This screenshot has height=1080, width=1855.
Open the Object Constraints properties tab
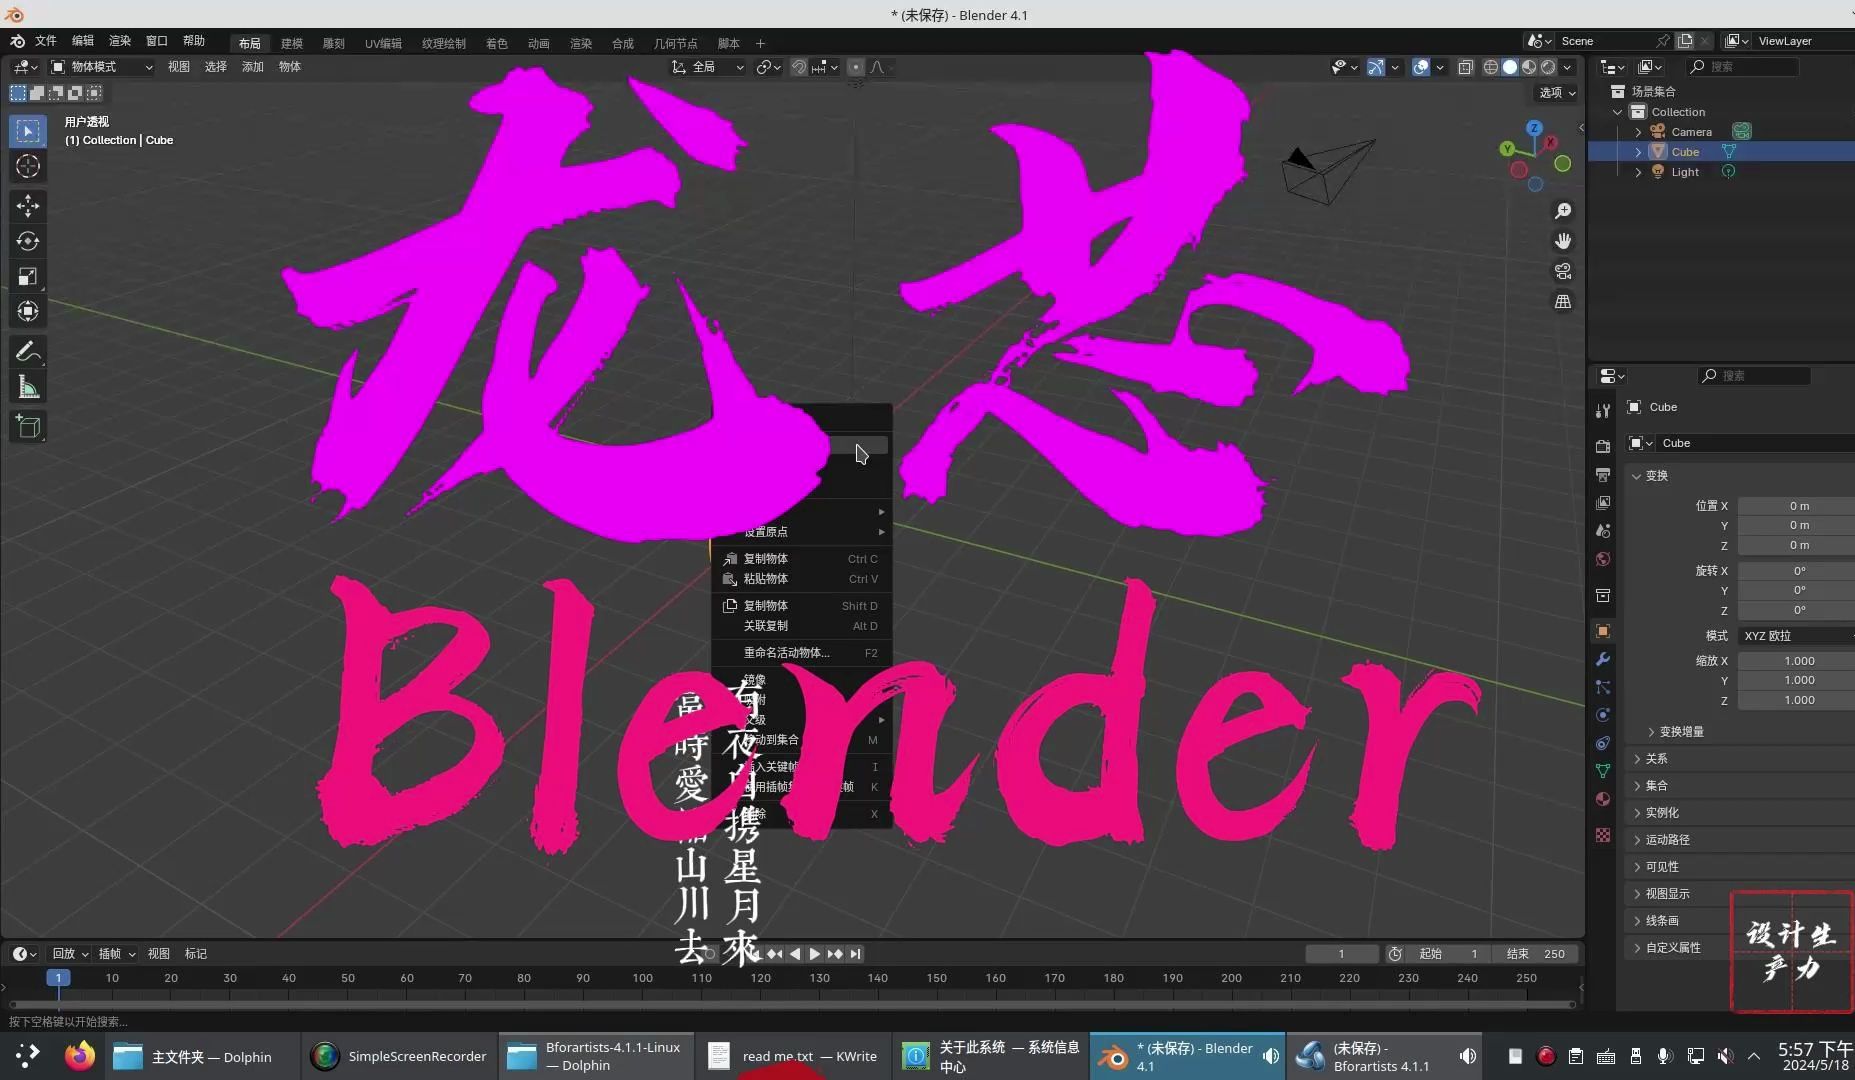tap(1603, 743)
